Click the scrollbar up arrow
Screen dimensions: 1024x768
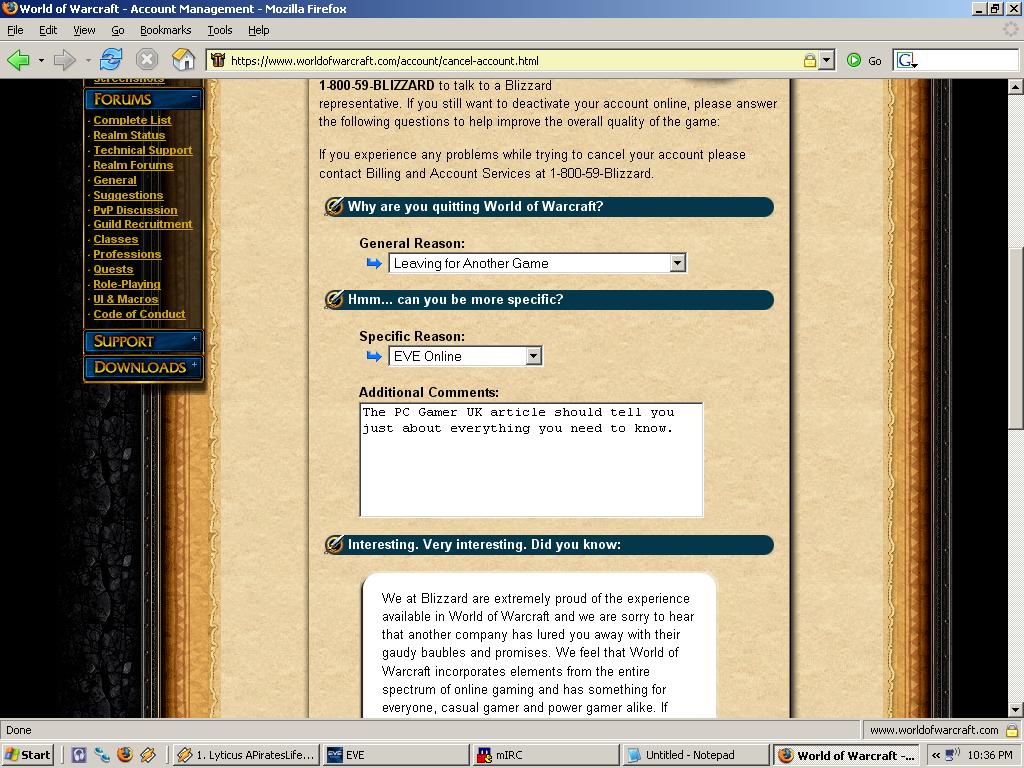[x=1016, y=86]
